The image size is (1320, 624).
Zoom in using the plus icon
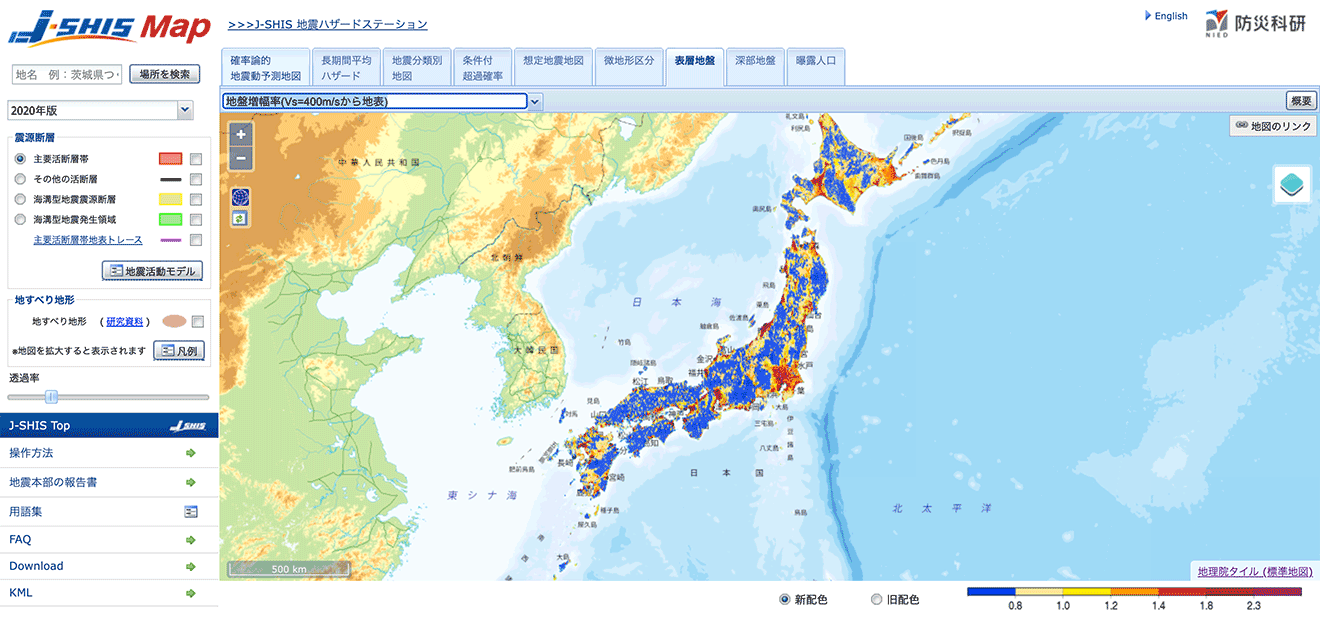tap(240, 132)
